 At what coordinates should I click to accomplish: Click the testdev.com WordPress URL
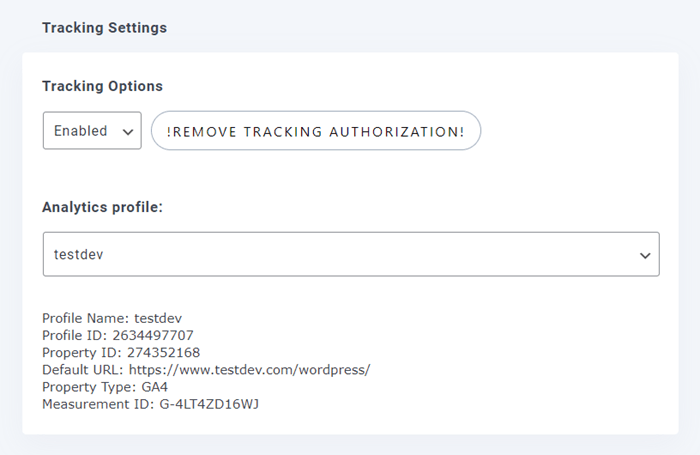(x=250, y=369)
